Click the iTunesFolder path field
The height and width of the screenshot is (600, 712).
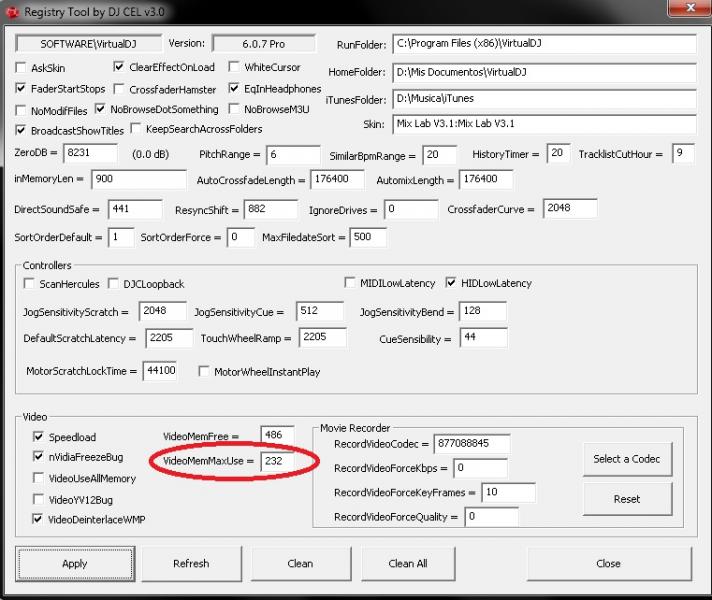point(544,99)
